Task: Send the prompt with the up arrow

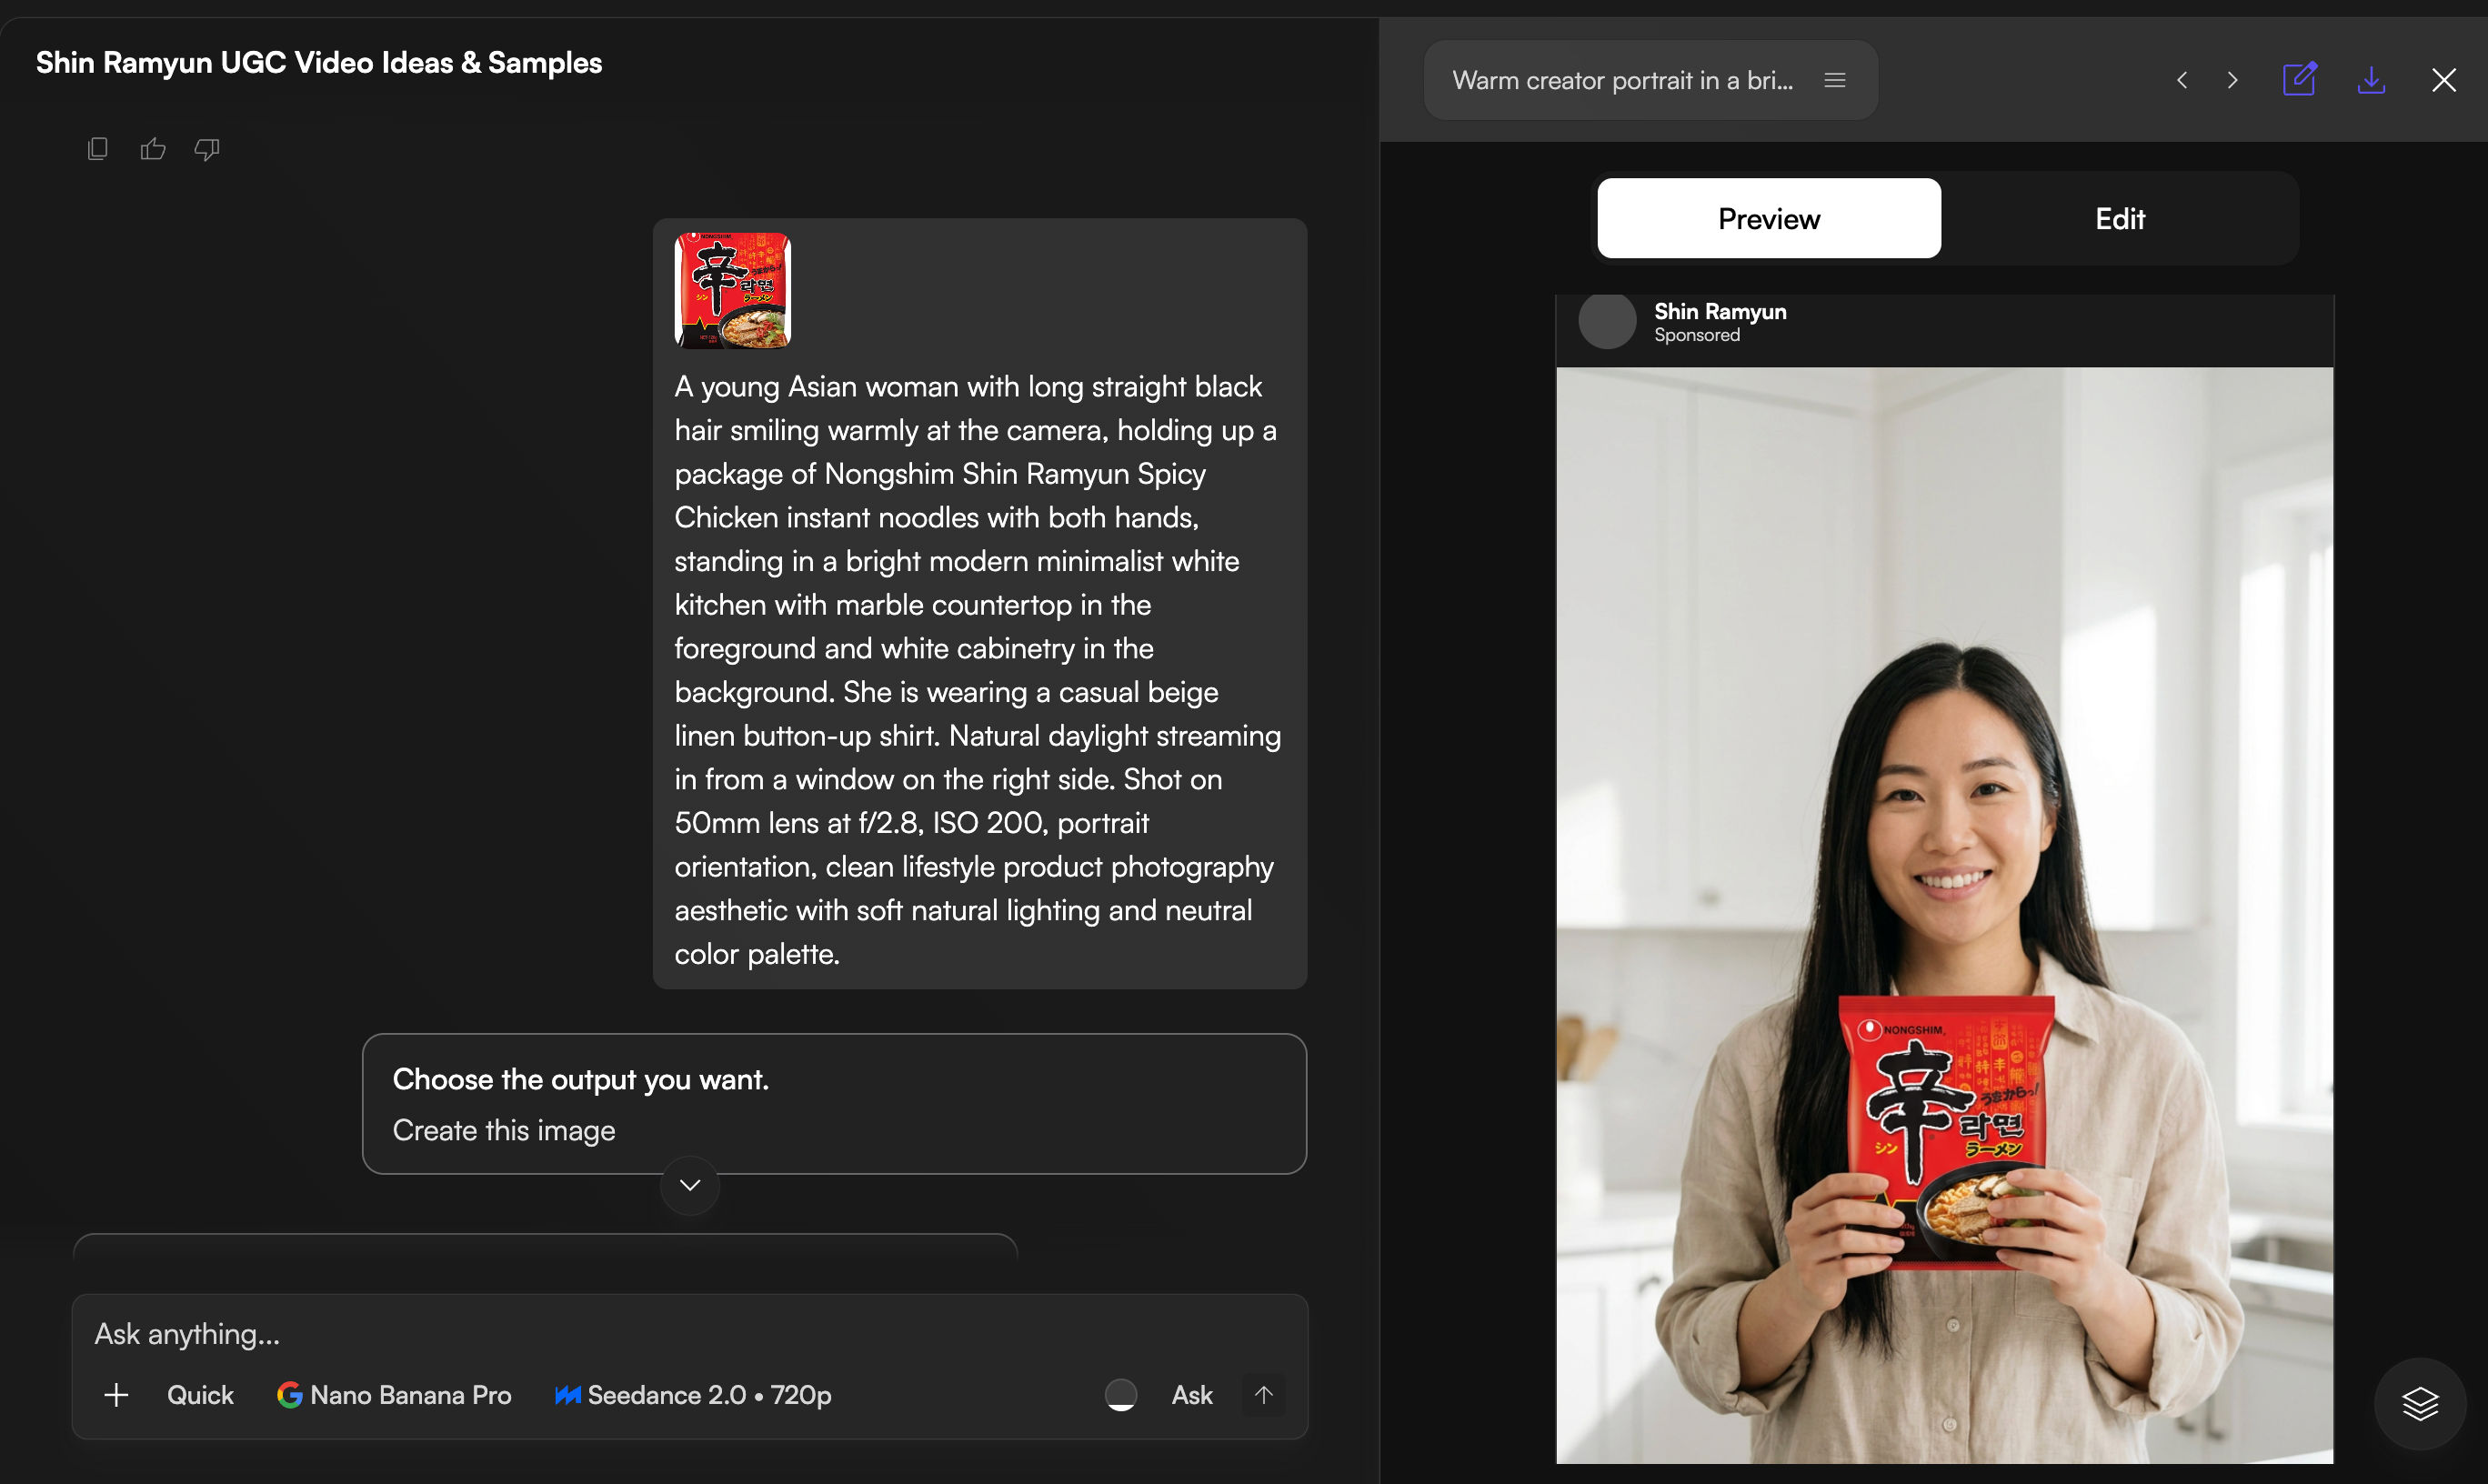Action: coord(1264,1395)
